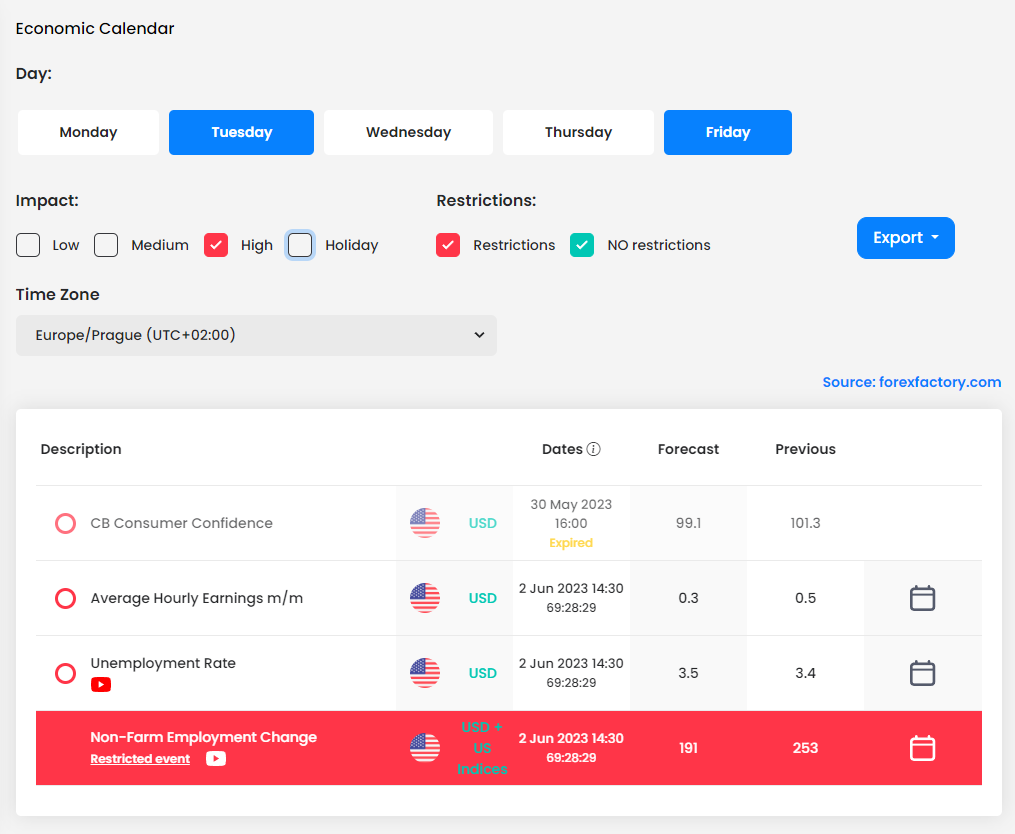Click the Restricted event link
1015x834 pixels.
tap(140, 759)
